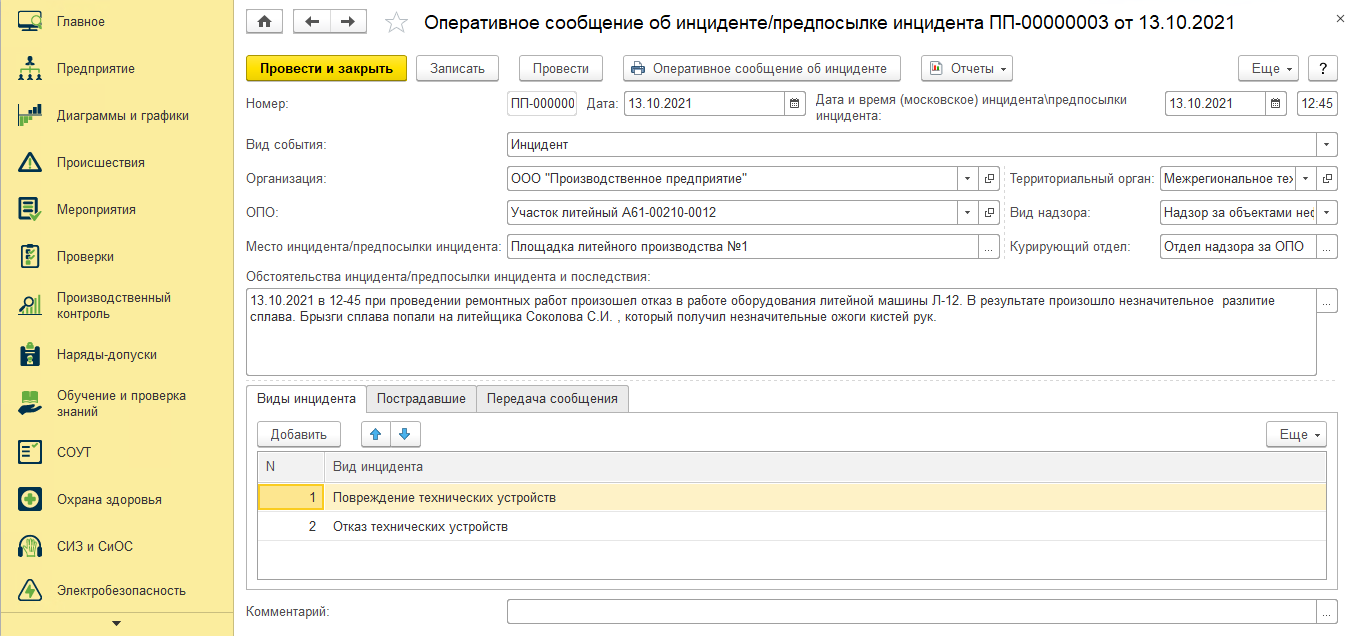Close the document with the X

(x=1340, y=19)
